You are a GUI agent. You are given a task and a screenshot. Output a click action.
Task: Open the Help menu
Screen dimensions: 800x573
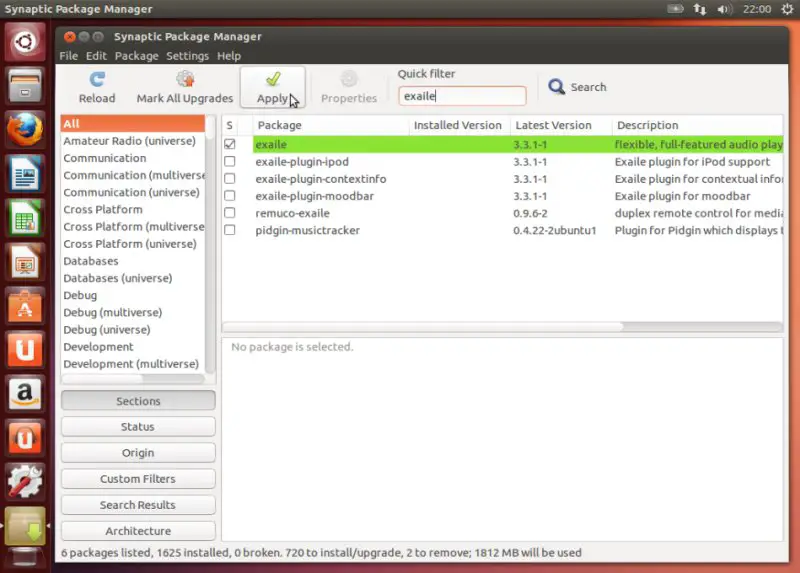click(229, 56)
